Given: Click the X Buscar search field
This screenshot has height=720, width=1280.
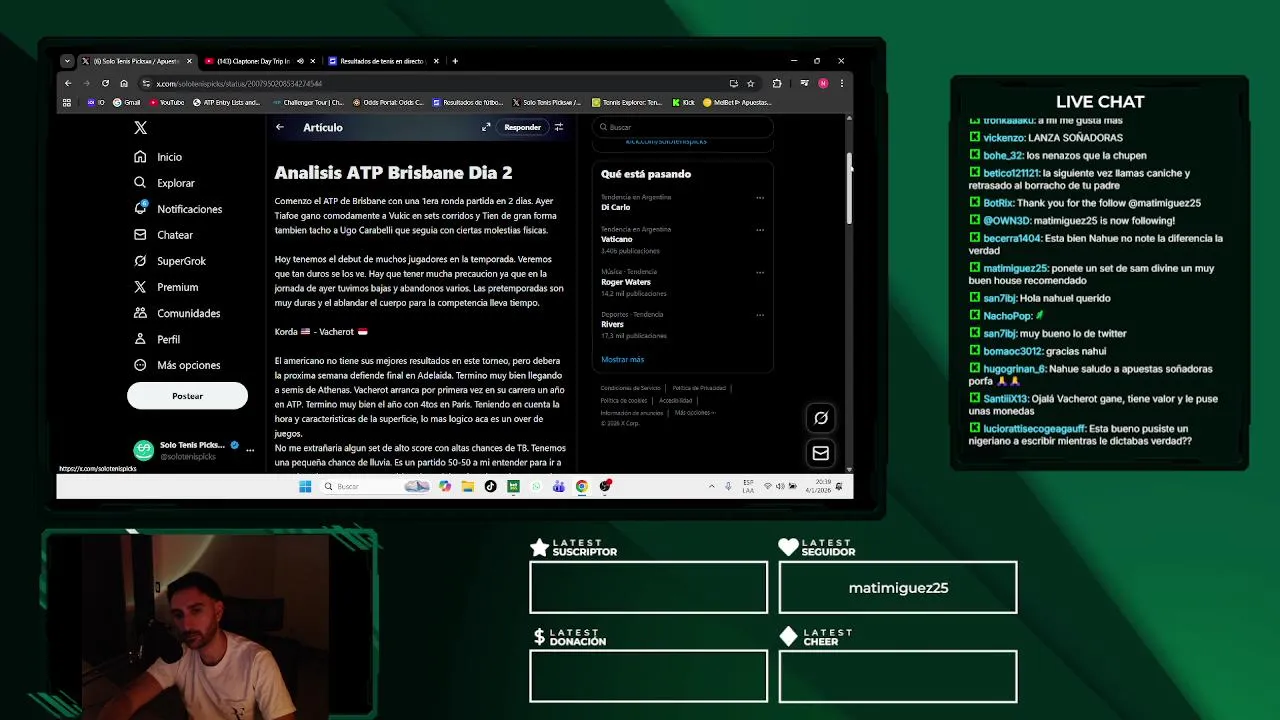Looking at the screenshot, I should (x=683, y=127).
